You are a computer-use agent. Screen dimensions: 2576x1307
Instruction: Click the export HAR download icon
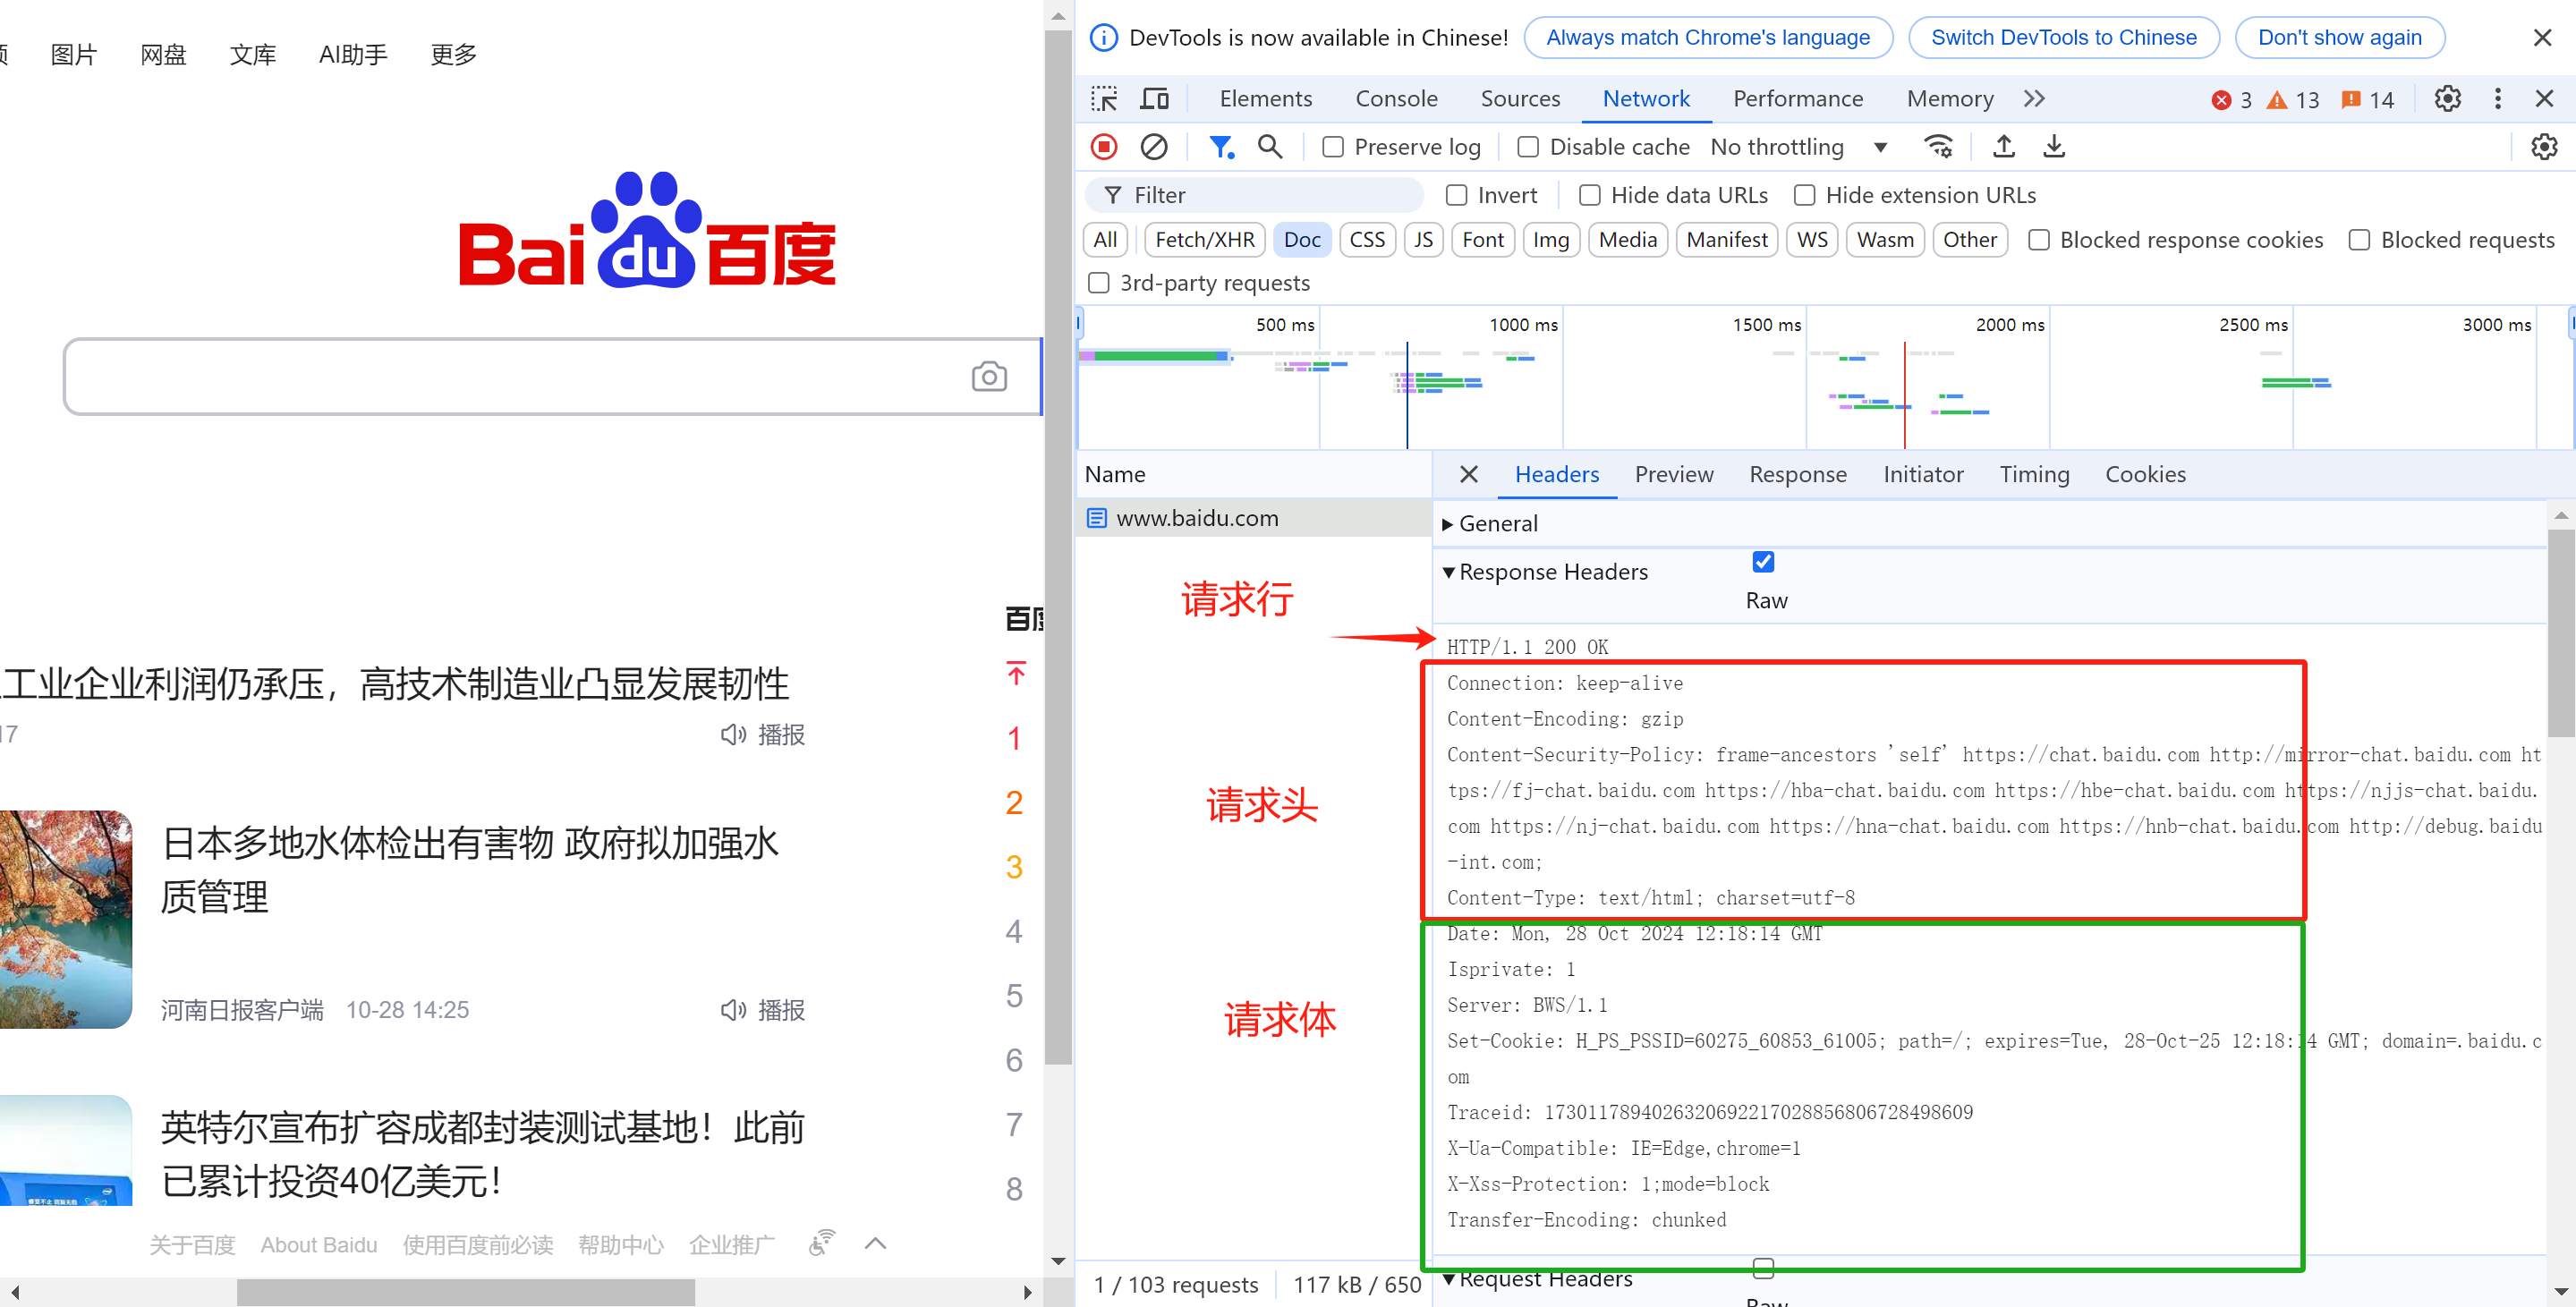pos(2053,146)
